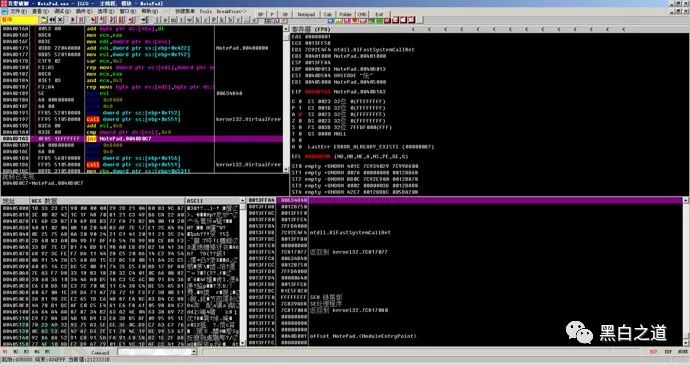Open Run trace with ... icon
The image size is (690, 365).
click(x=246, y=20)
